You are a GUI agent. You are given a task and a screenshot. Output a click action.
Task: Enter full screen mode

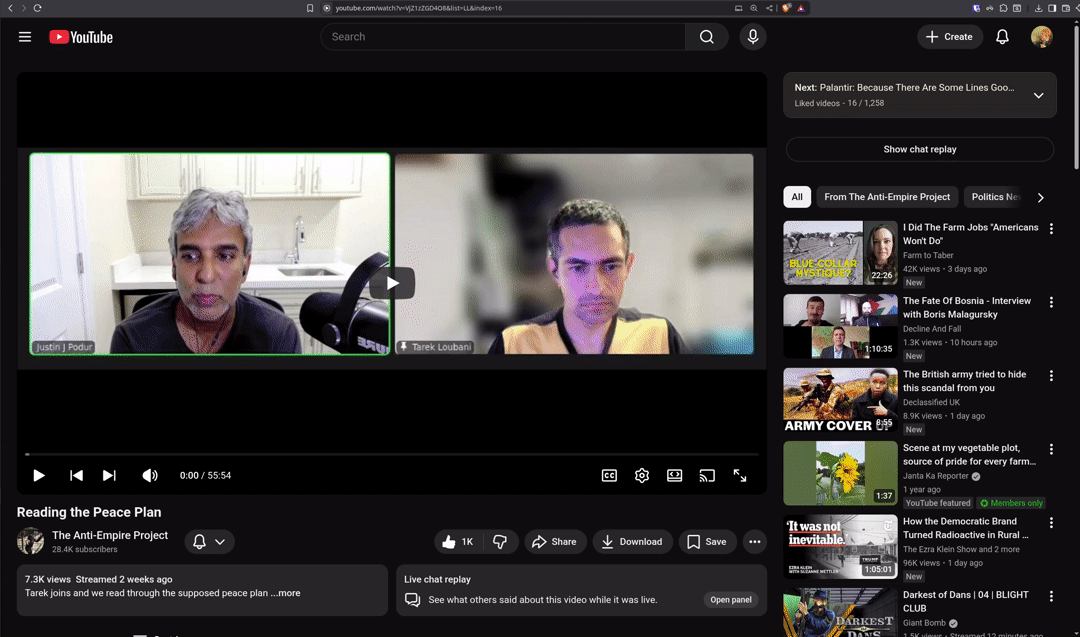pyautogui.click(x=740, y=476)
